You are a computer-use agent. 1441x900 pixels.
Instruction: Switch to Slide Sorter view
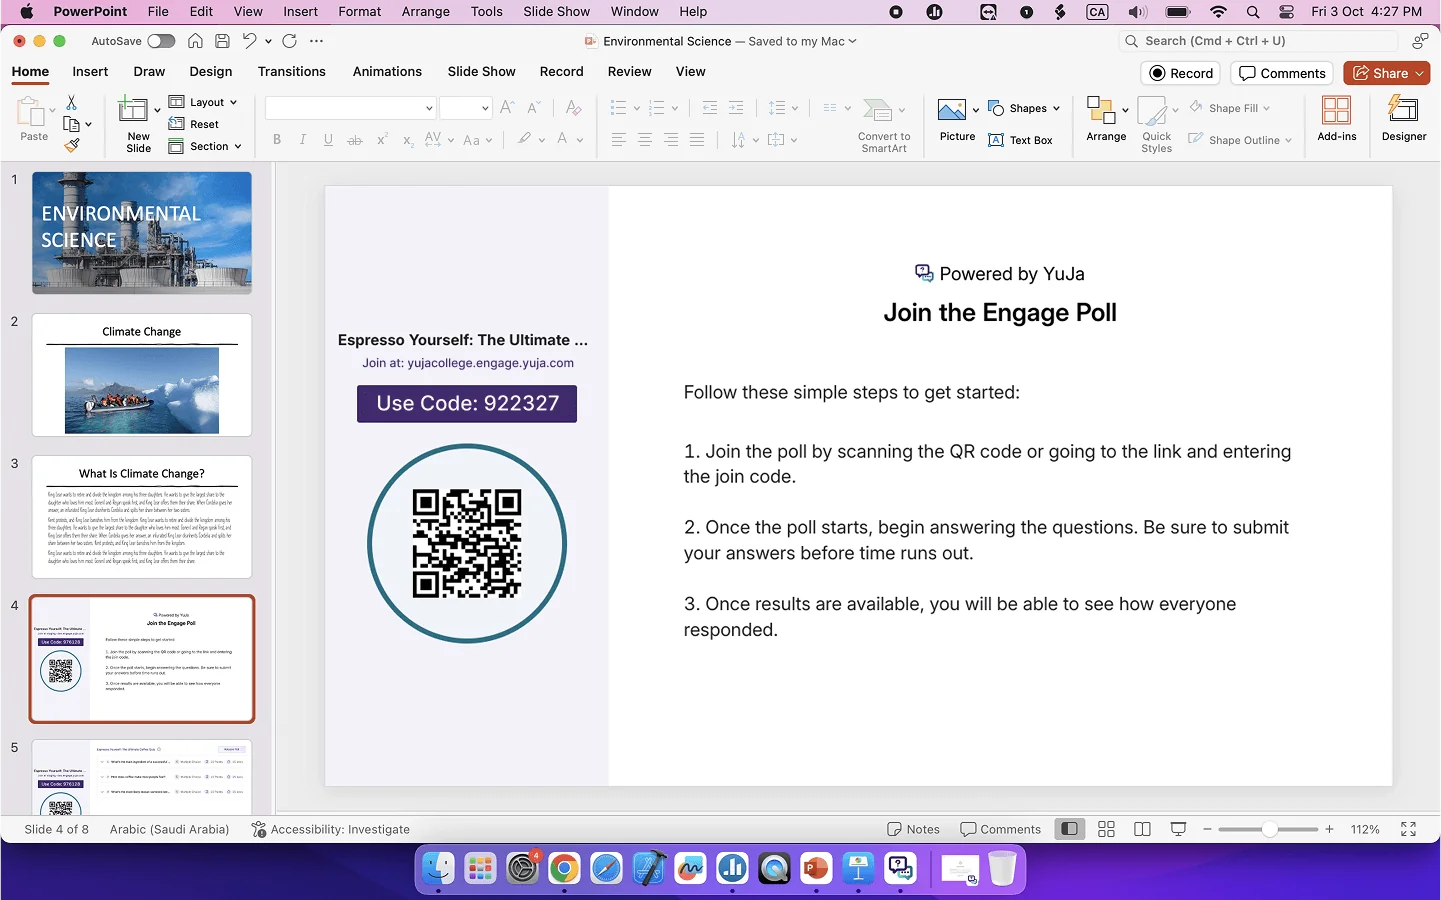click(x=1106, y=829)
